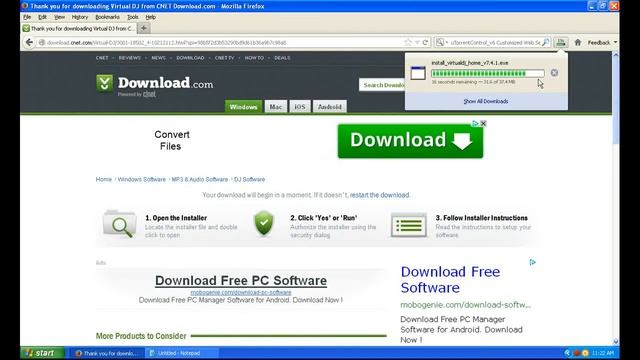This screenshot has height=360, width=640.
Task: Click the Firefox back arrow button
Action: (x=29, y=42)
